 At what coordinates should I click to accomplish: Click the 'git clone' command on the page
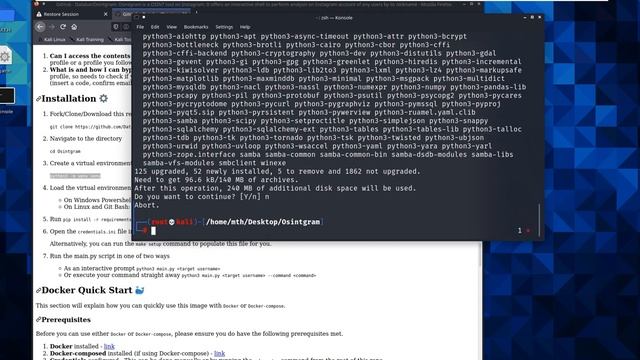(x=90, y=127)
